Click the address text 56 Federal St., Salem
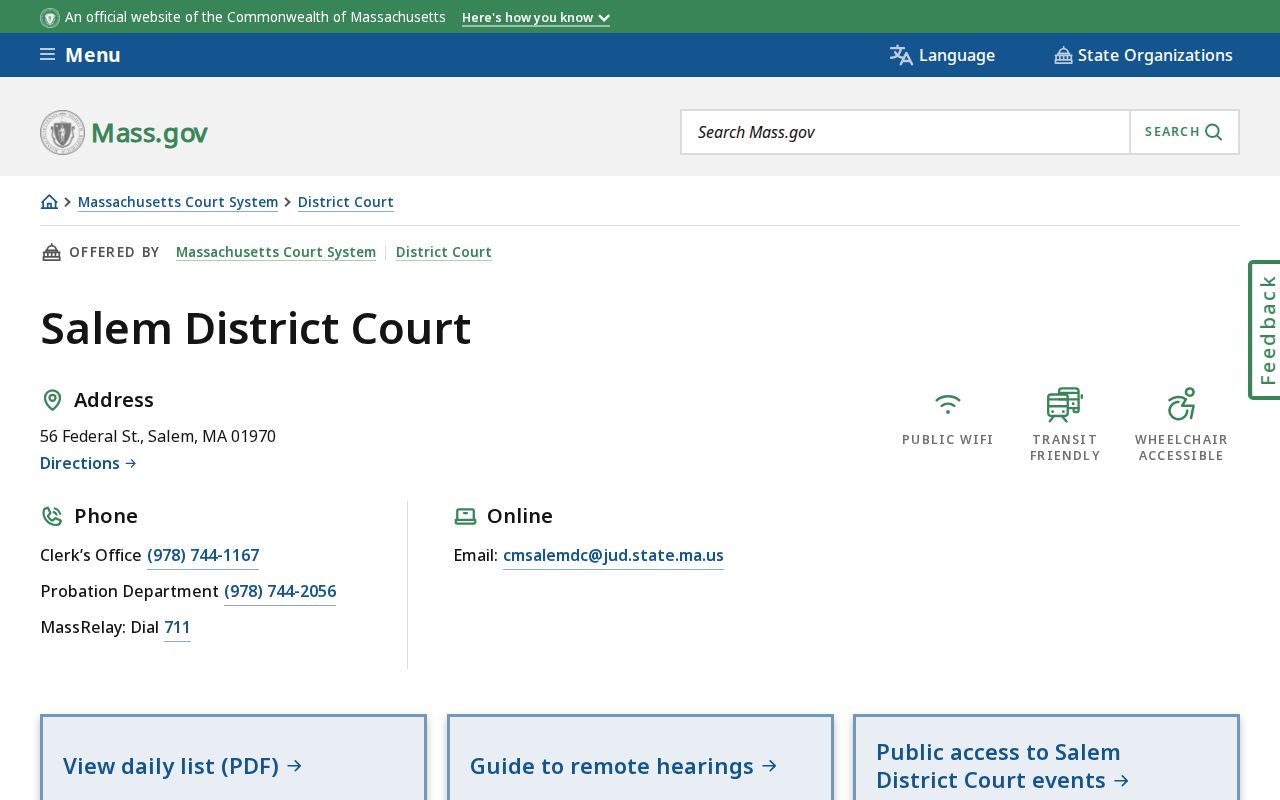The height and width of the screenshot is (800, 1280). click(158, 436)
